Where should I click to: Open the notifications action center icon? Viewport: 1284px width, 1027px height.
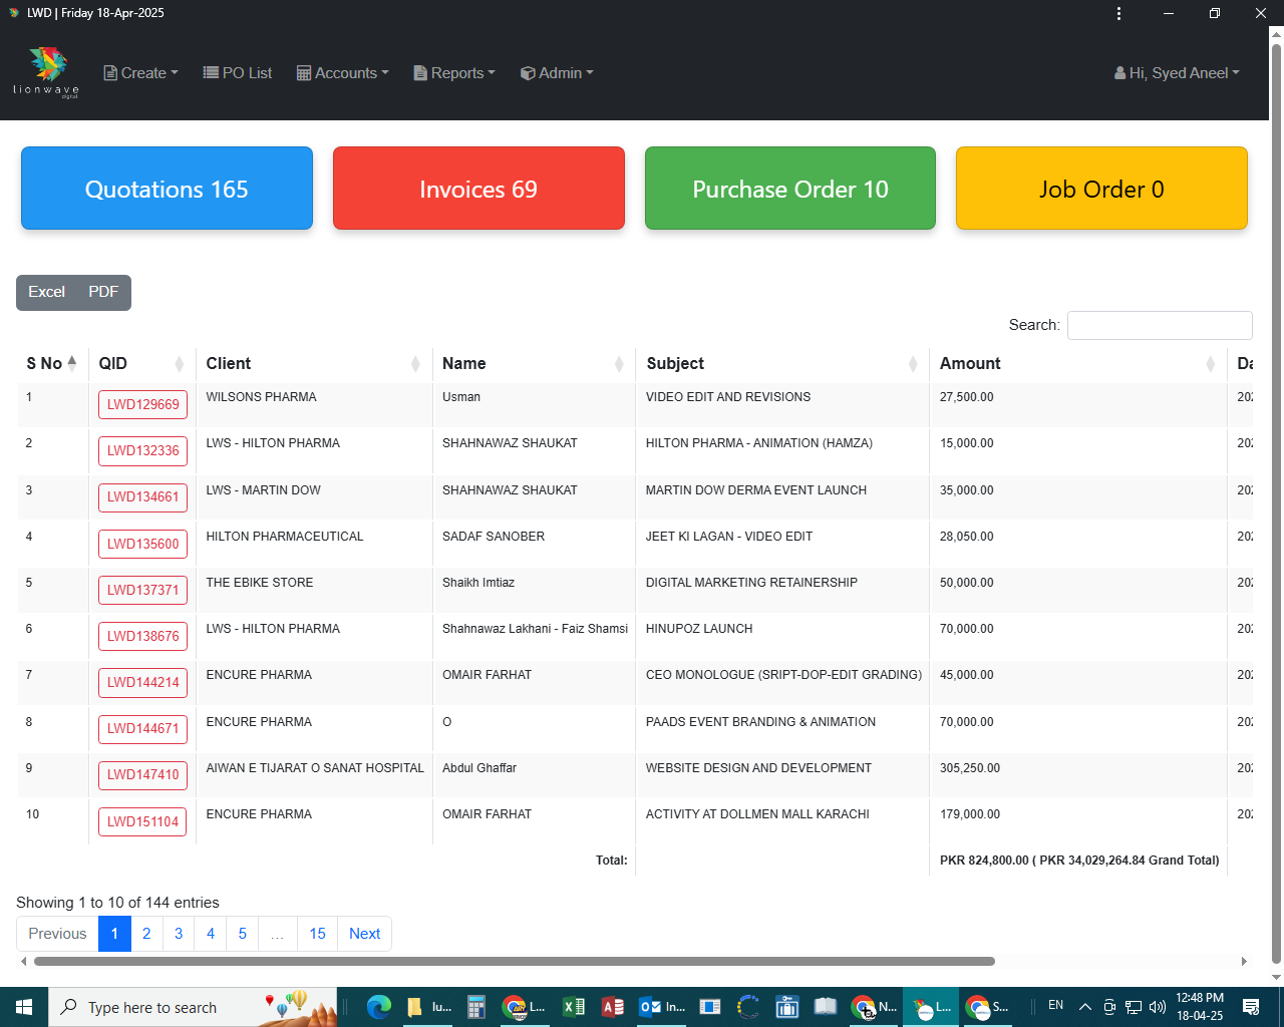point(1250,1007)
